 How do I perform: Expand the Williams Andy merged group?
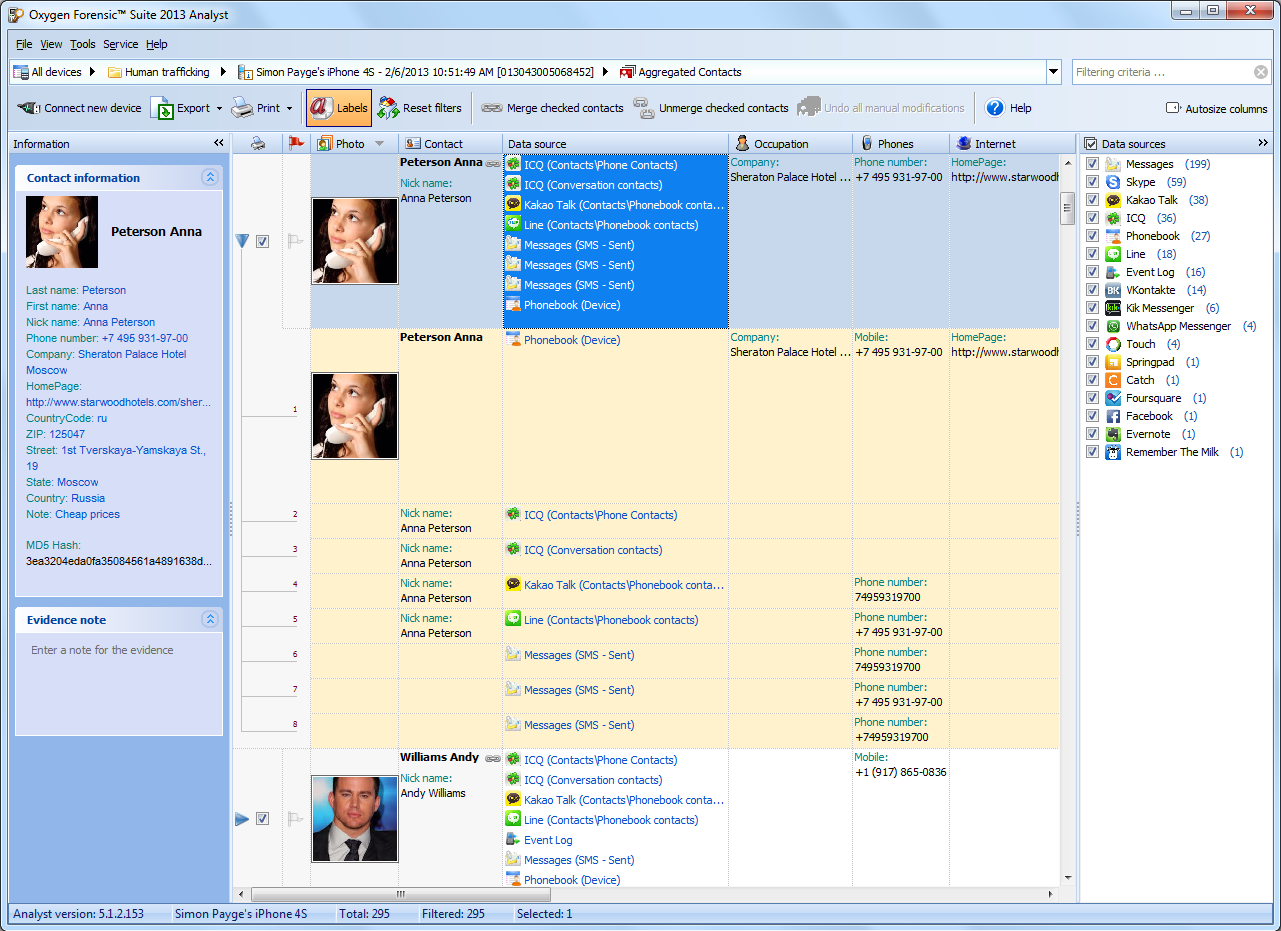pos(242,819)
